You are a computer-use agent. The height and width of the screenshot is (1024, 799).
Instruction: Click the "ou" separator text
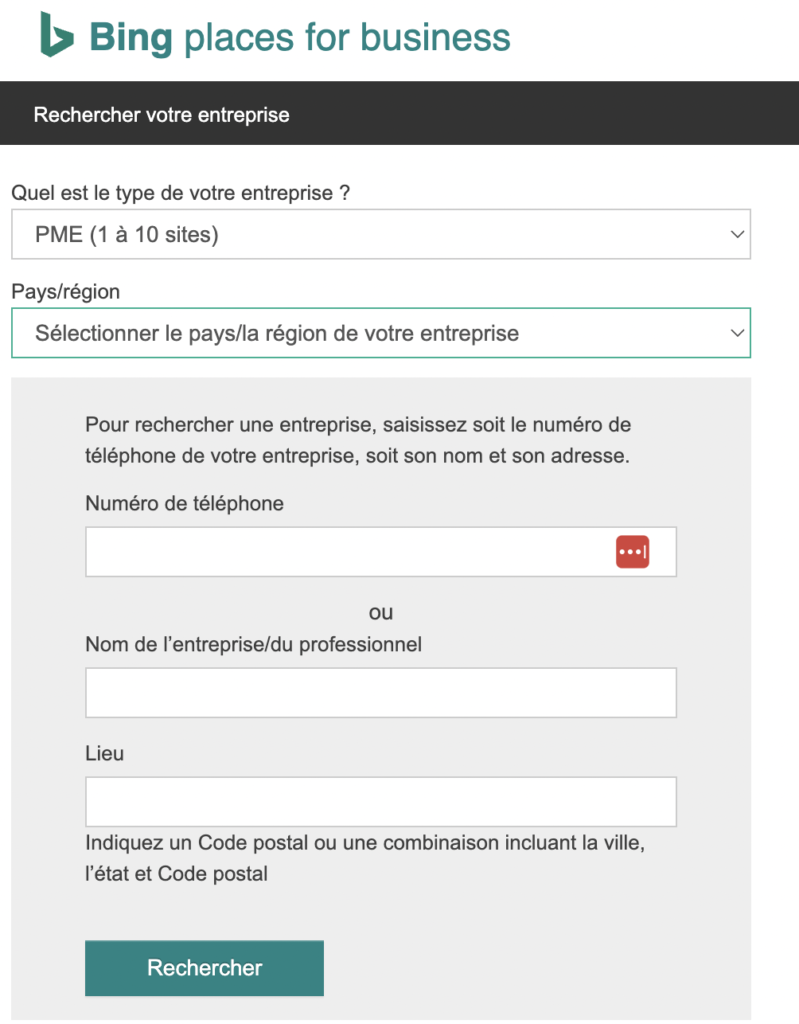point(381,612)
